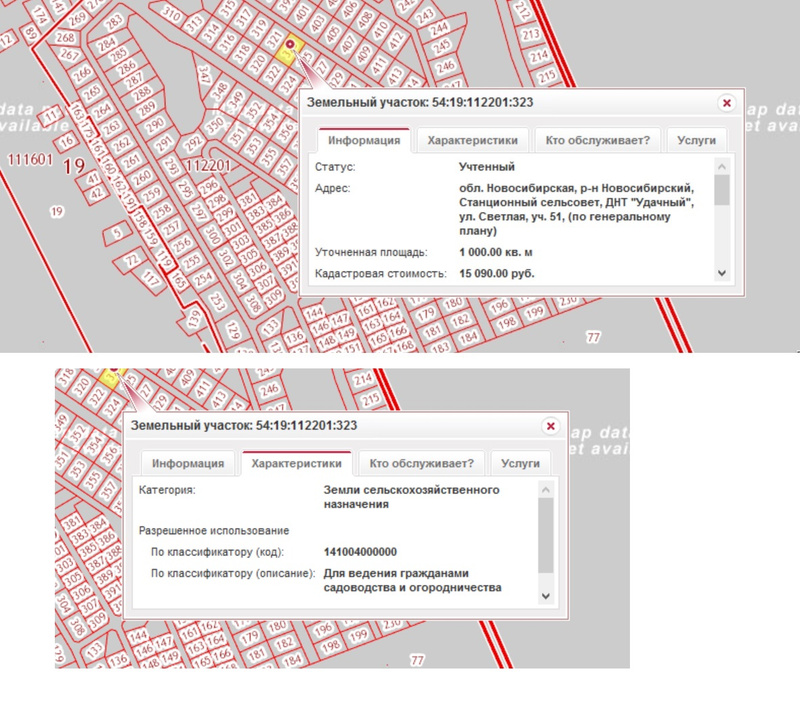Select parcel 196 on lower map
This screenshot has height=726, width=800.
point(322,630)
